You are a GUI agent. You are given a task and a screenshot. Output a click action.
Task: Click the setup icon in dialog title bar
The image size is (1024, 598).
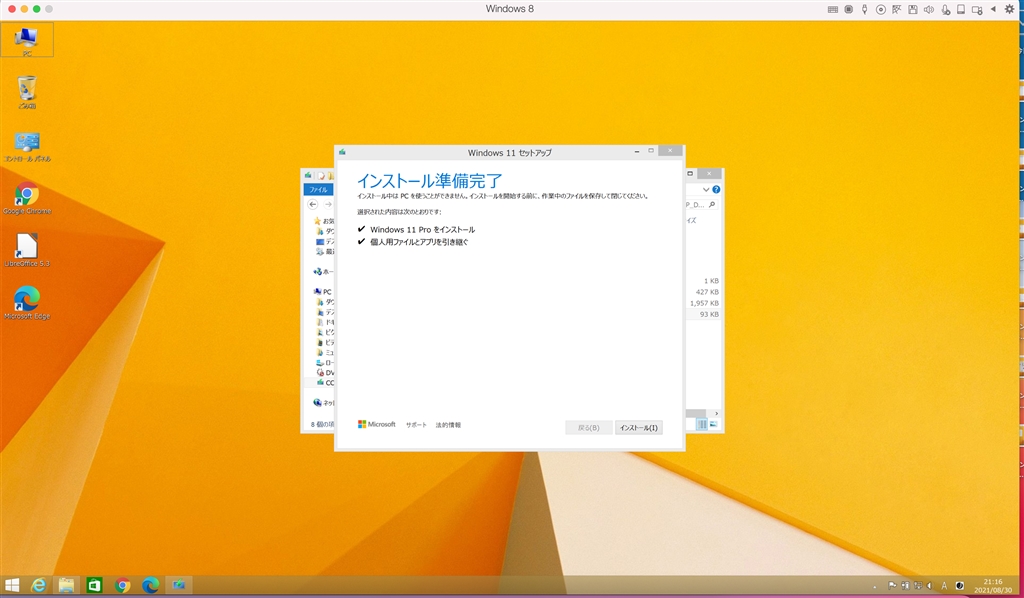click(342, 152)
